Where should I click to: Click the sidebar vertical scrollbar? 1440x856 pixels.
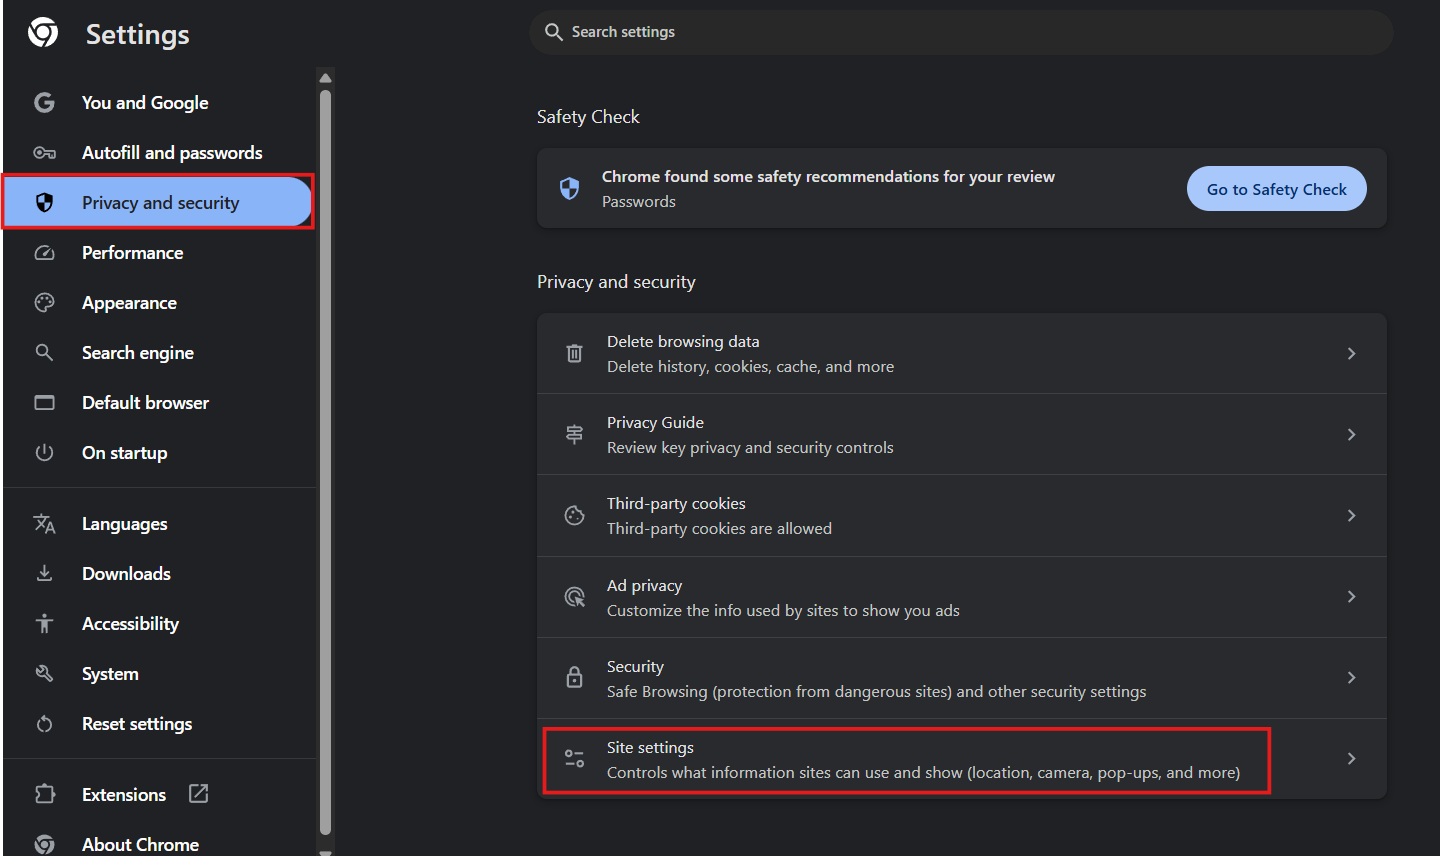[x=325, y=460]
